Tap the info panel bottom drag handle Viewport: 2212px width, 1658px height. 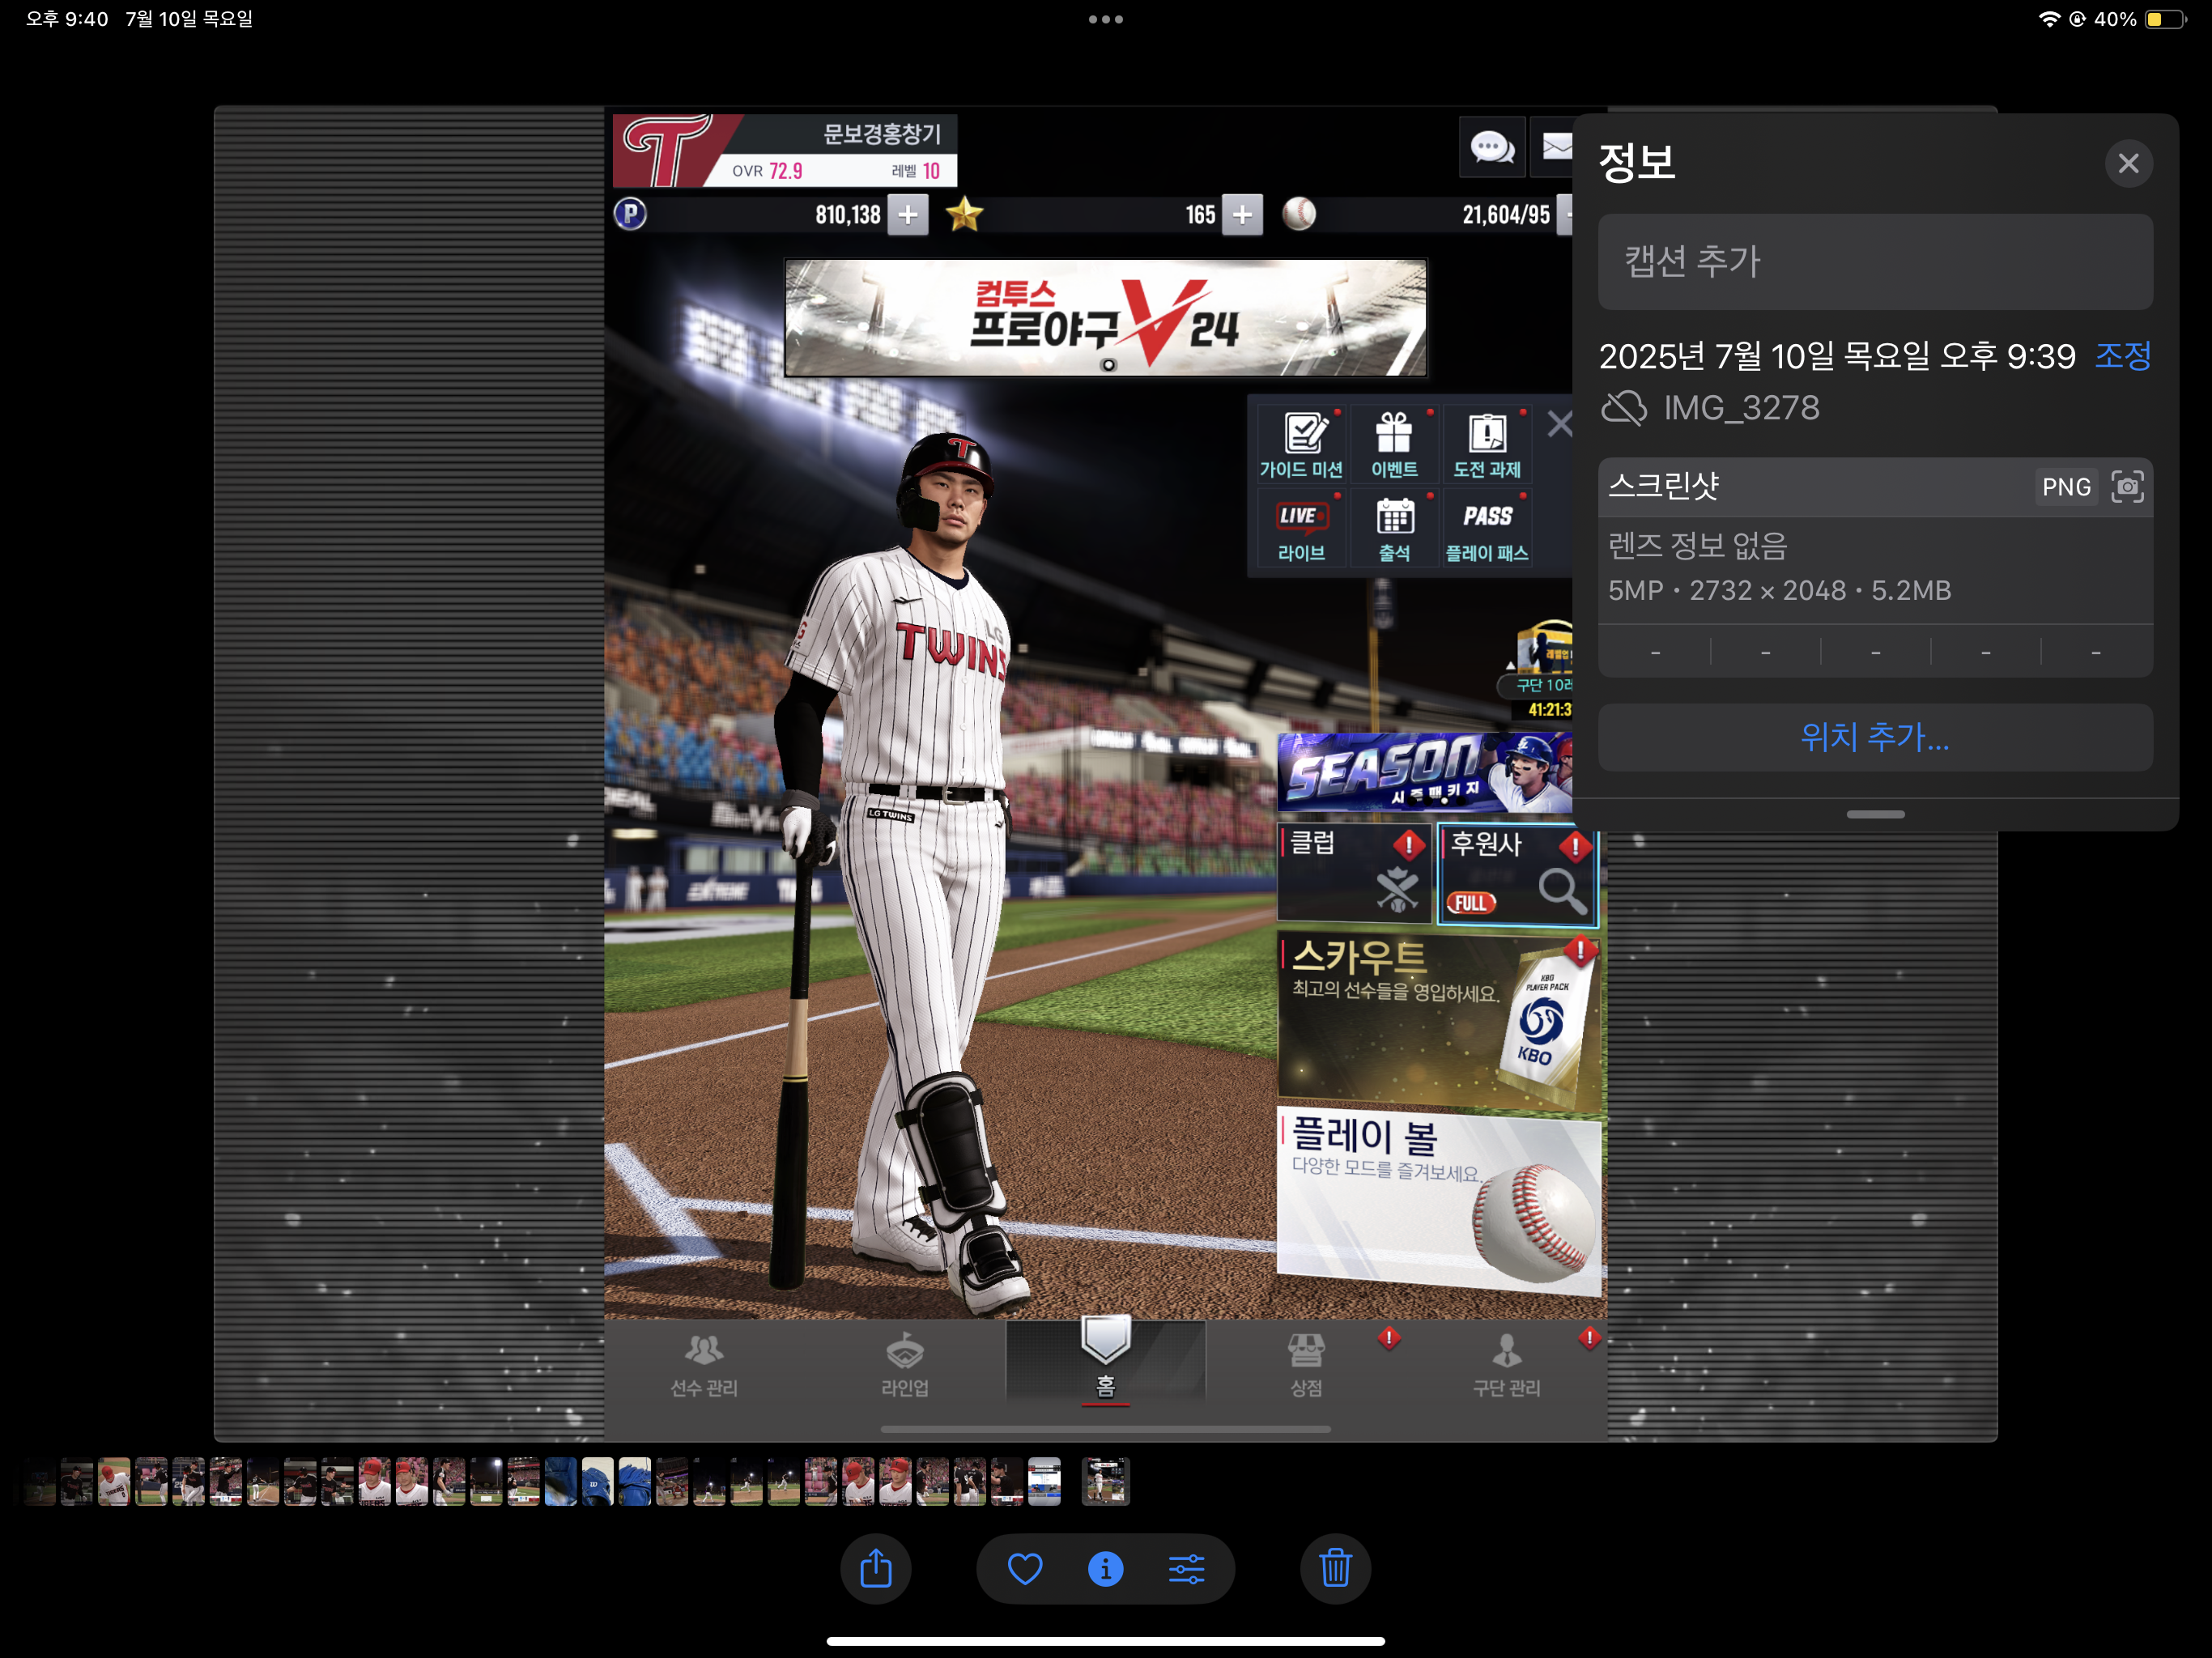tap(1875, 814)
